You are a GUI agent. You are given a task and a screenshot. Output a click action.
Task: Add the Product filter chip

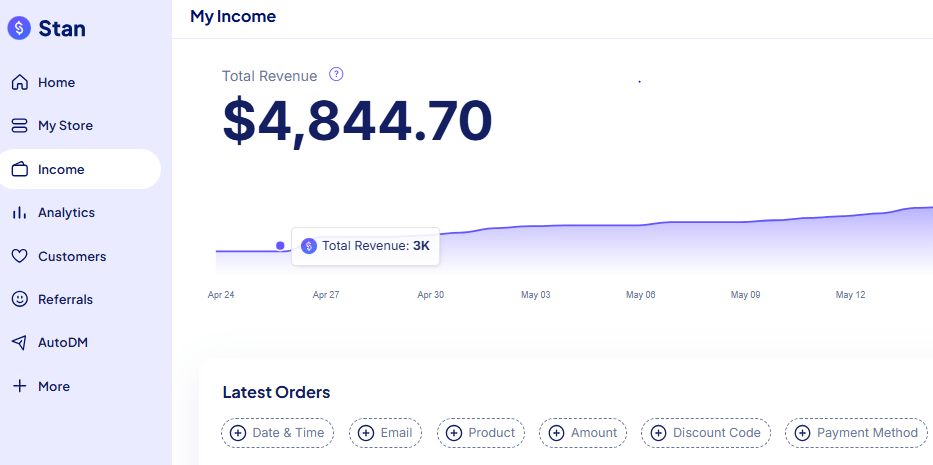click(x=481, y=433)
